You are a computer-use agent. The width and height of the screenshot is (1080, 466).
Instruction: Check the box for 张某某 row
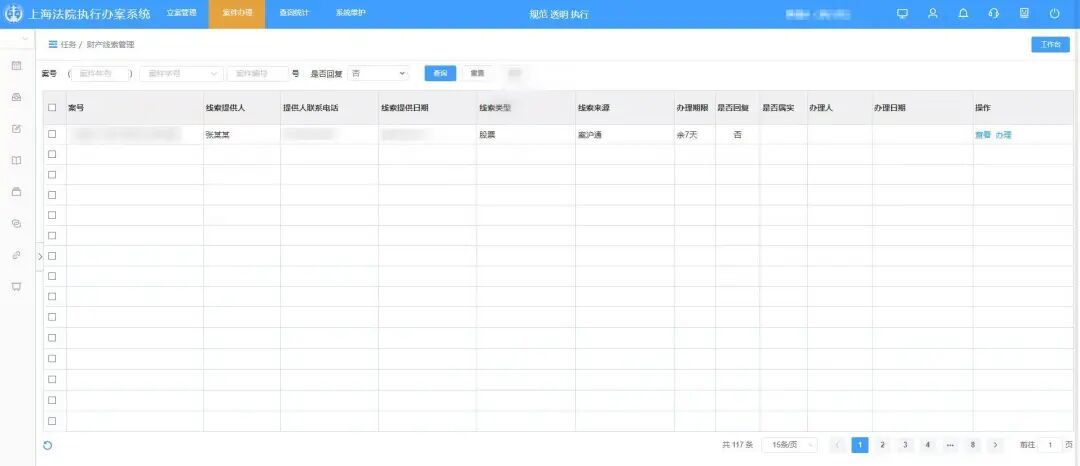pos(52,134)
